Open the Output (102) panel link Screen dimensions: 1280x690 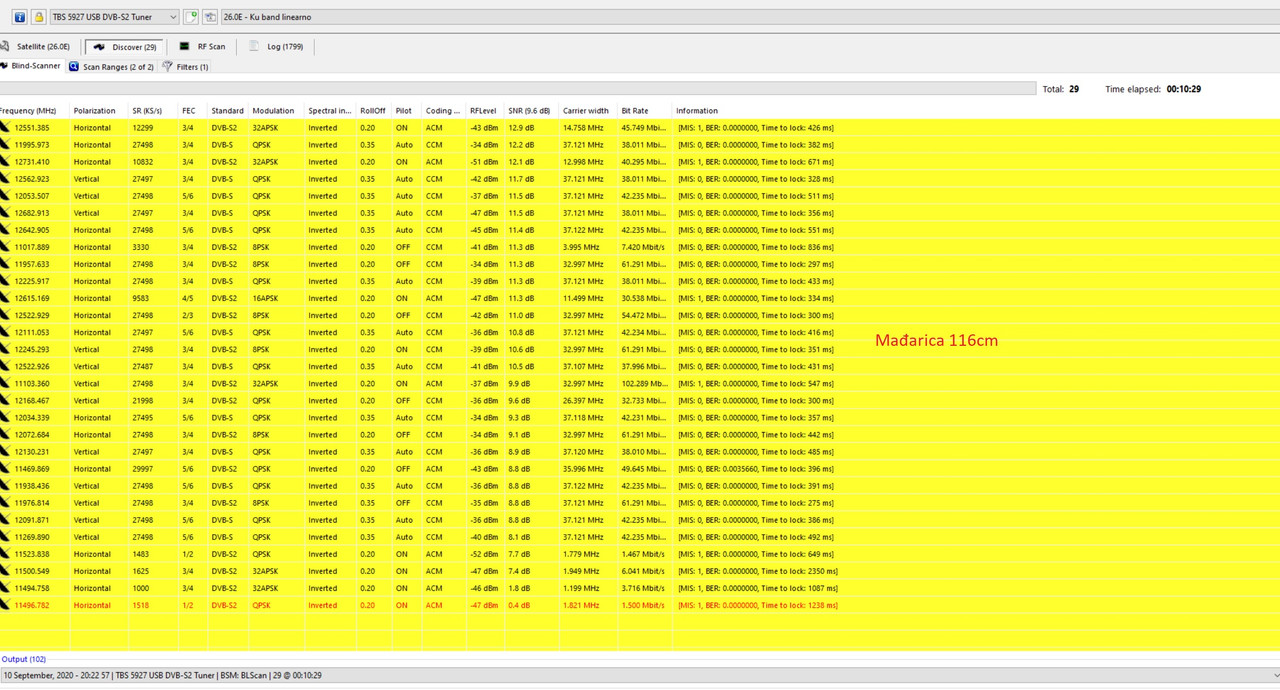24,659
